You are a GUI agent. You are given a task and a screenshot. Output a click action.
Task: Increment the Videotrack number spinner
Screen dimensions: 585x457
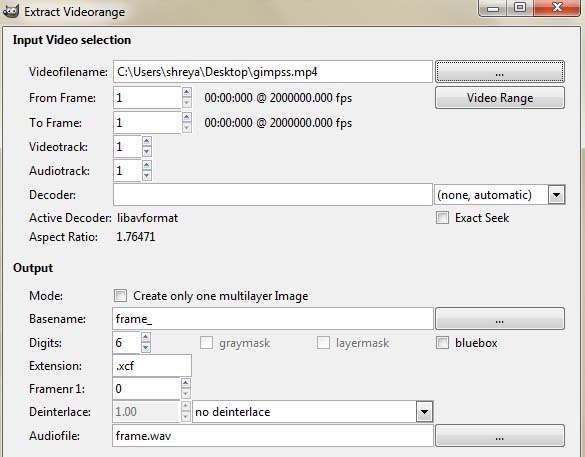[147, 141]
